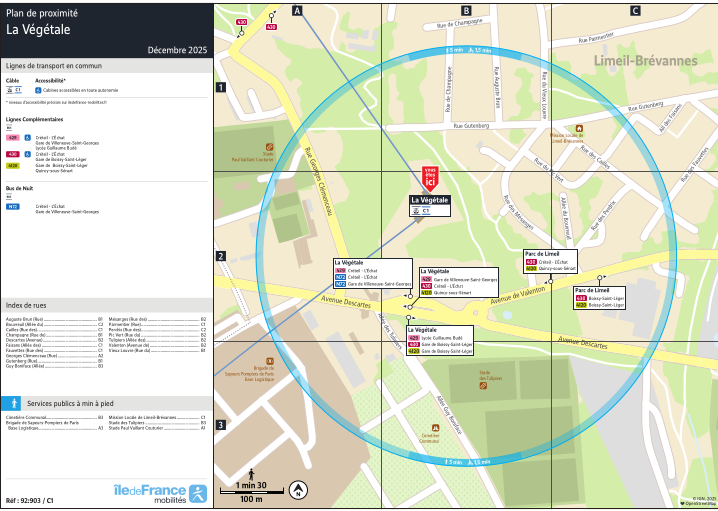Click the north compass arrow icon
This screenshot has width=718, height=511.
pyautogui.click(x=298, y=490)
